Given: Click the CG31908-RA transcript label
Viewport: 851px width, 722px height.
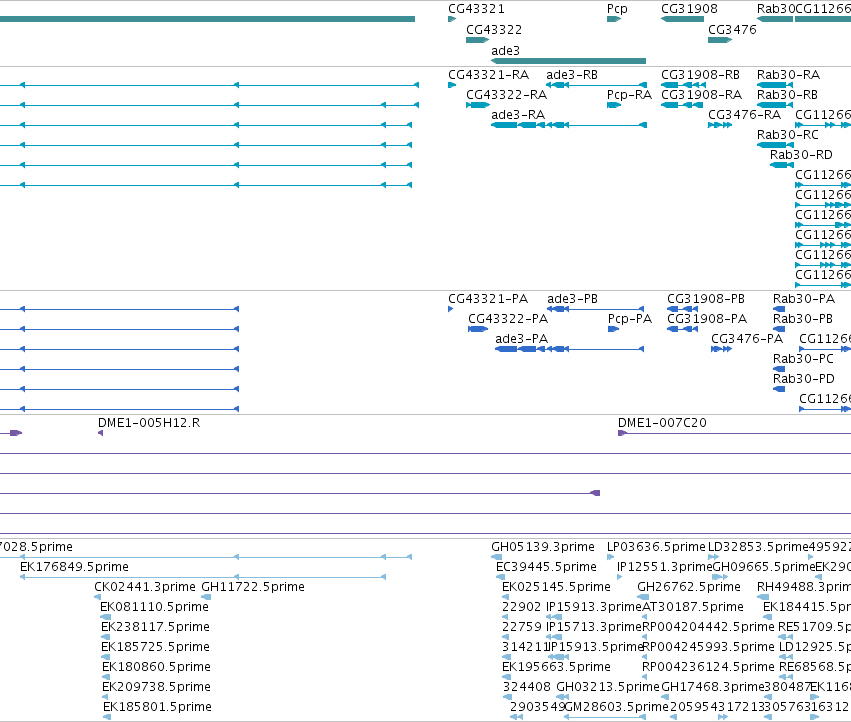Looking at the screenshot, I should [x=701, y=94].
